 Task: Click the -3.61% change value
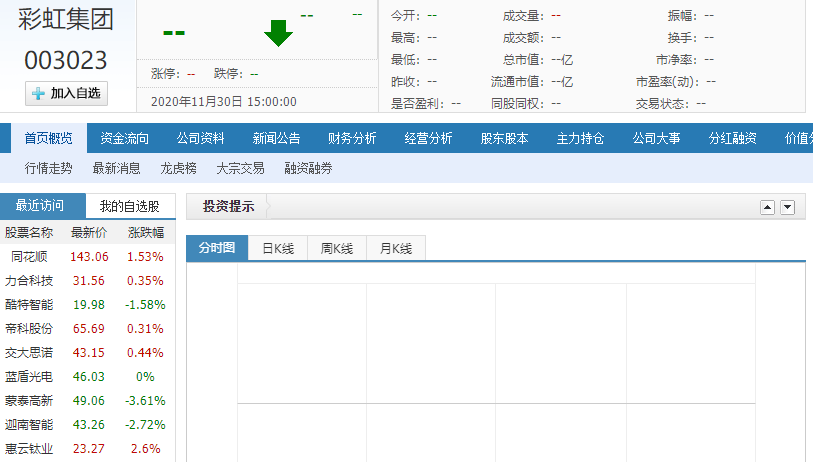(x=145, y=400)
